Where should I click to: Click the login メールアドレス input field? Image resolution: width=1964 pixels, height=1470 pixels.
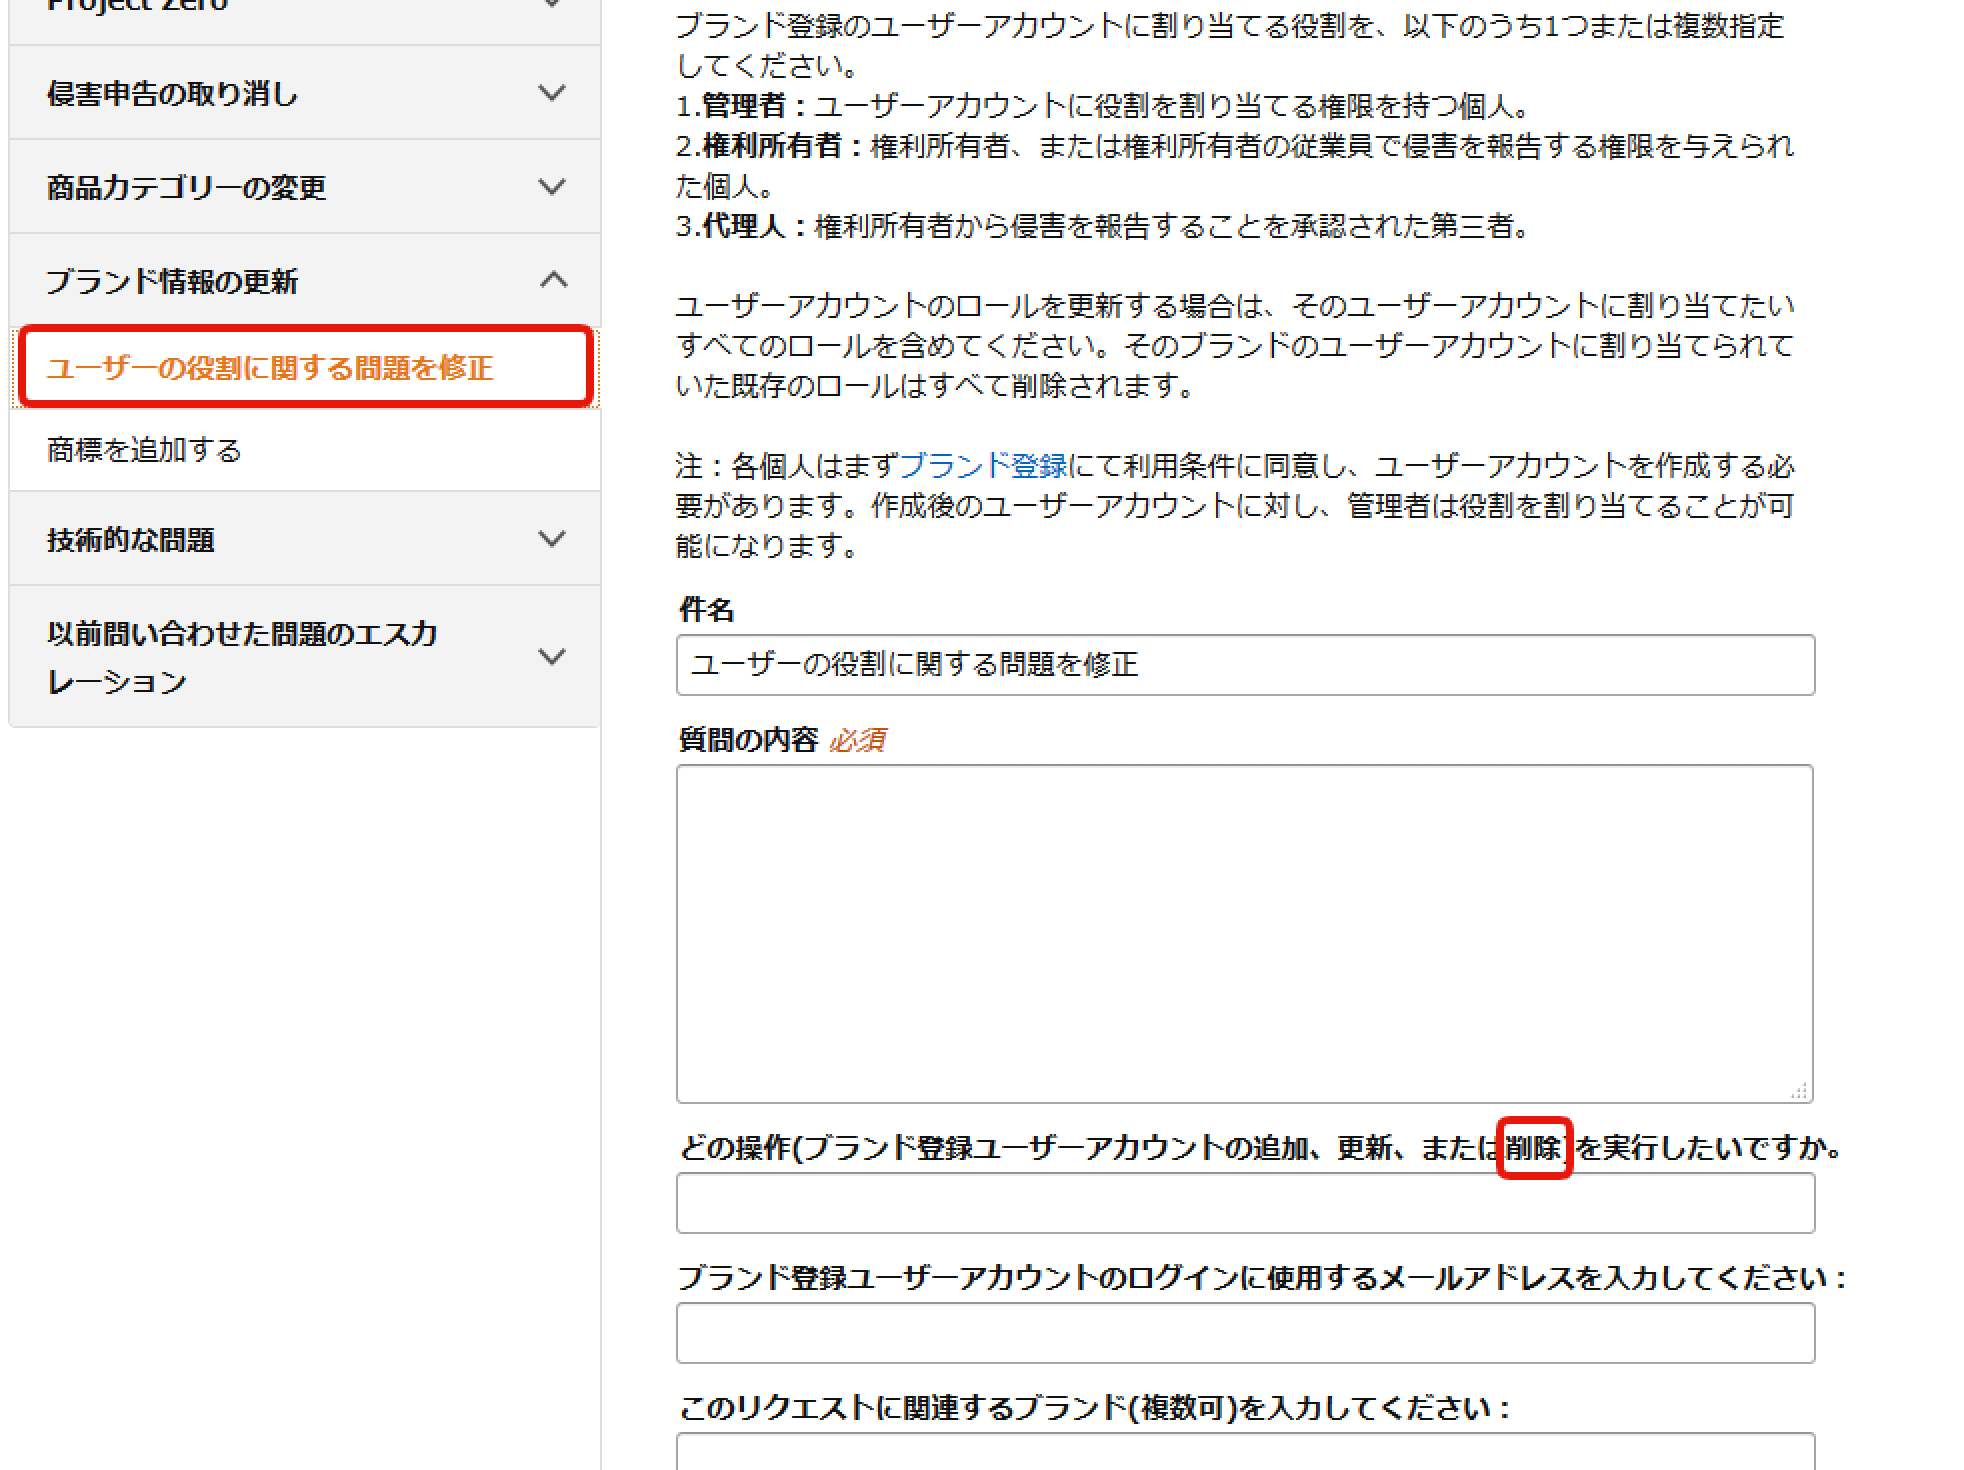click(x=1245, y=1333)
